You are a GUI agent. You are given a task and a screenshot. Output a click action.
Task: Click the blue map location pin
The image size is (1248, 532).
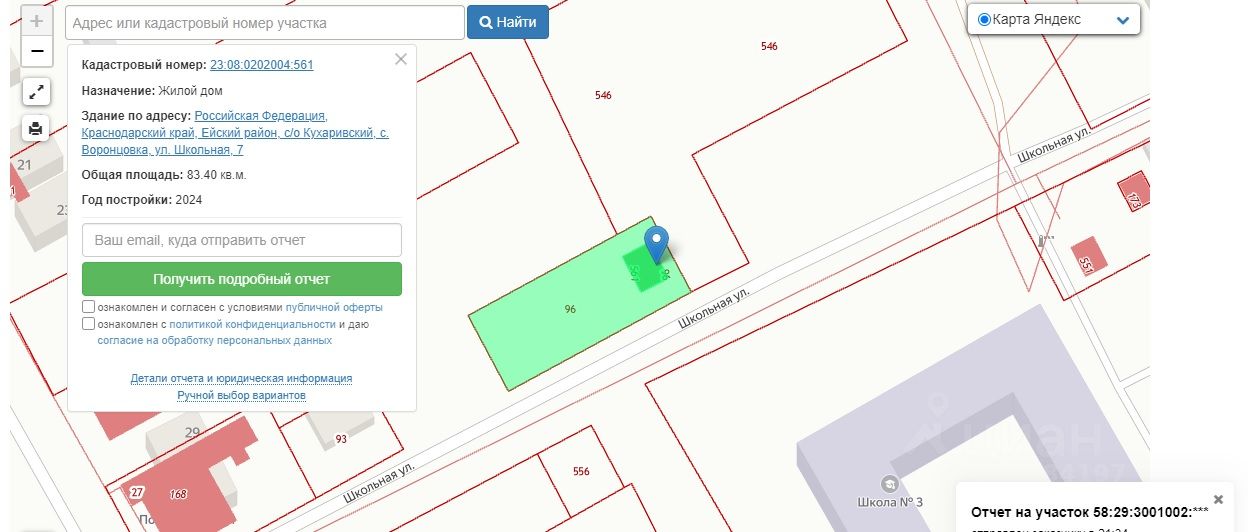(656, 244)
